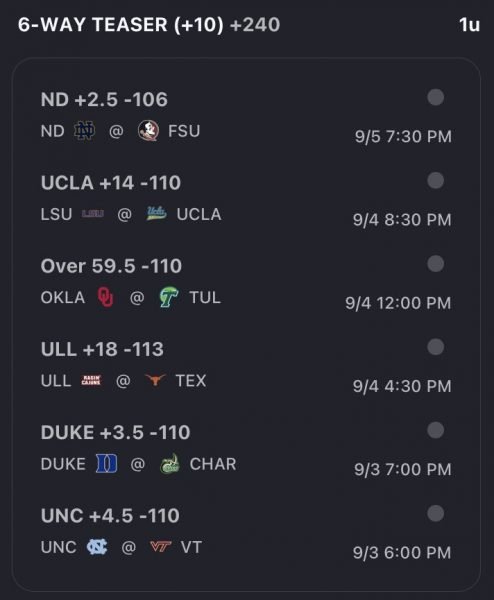Toggle status dot for ND +2.5 leg
Viewport: 494px width, 600px height.
point(435,97)
